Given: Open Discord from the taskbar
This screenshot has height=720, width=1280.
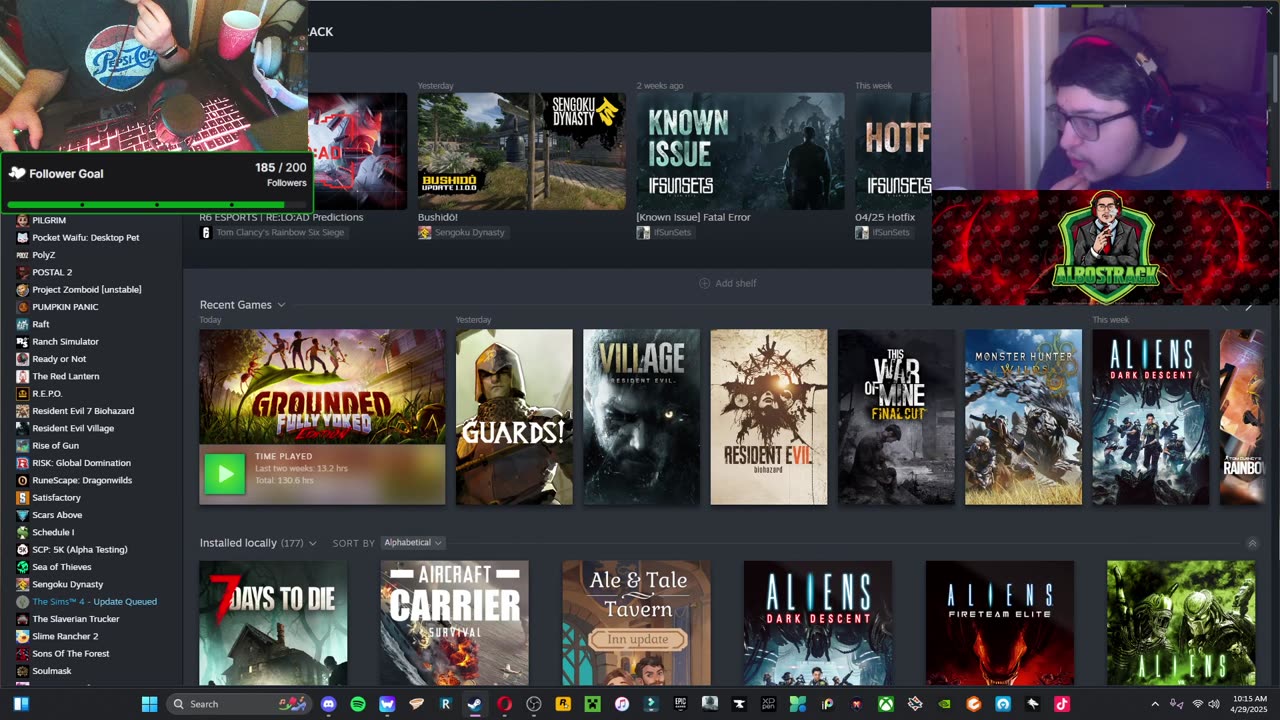Looking at the screenshot, I should [x=329, y=704].
